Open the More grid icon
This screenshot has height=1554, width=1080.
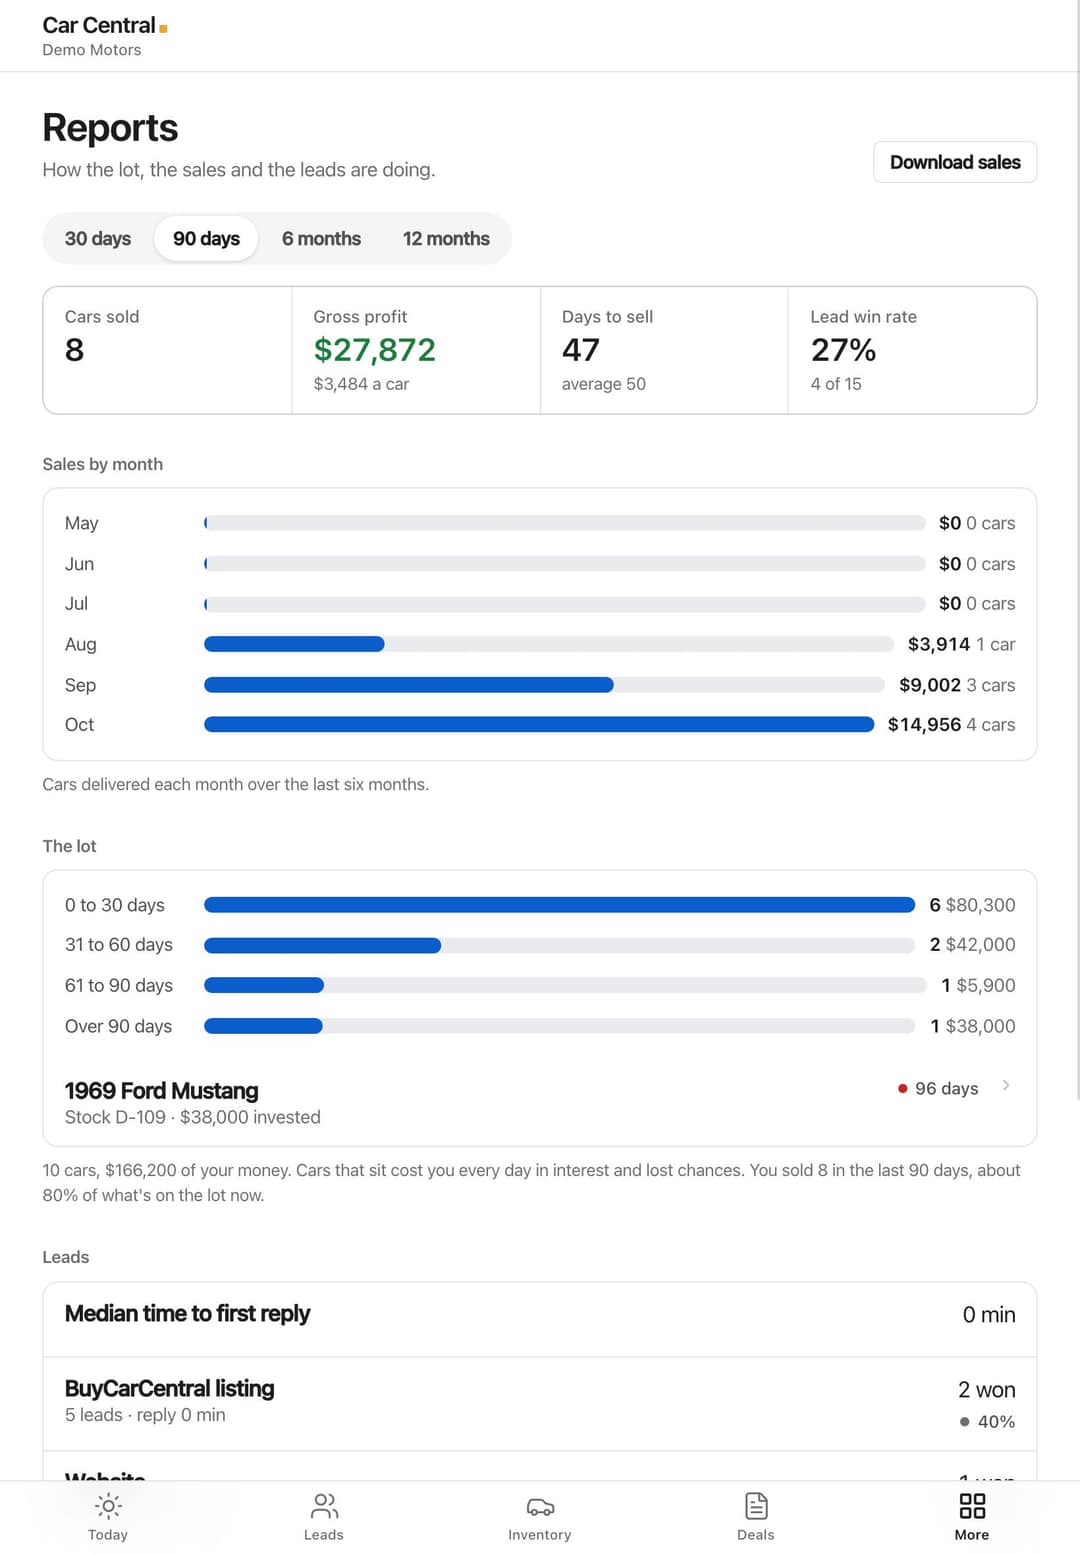coord(972,1505)
